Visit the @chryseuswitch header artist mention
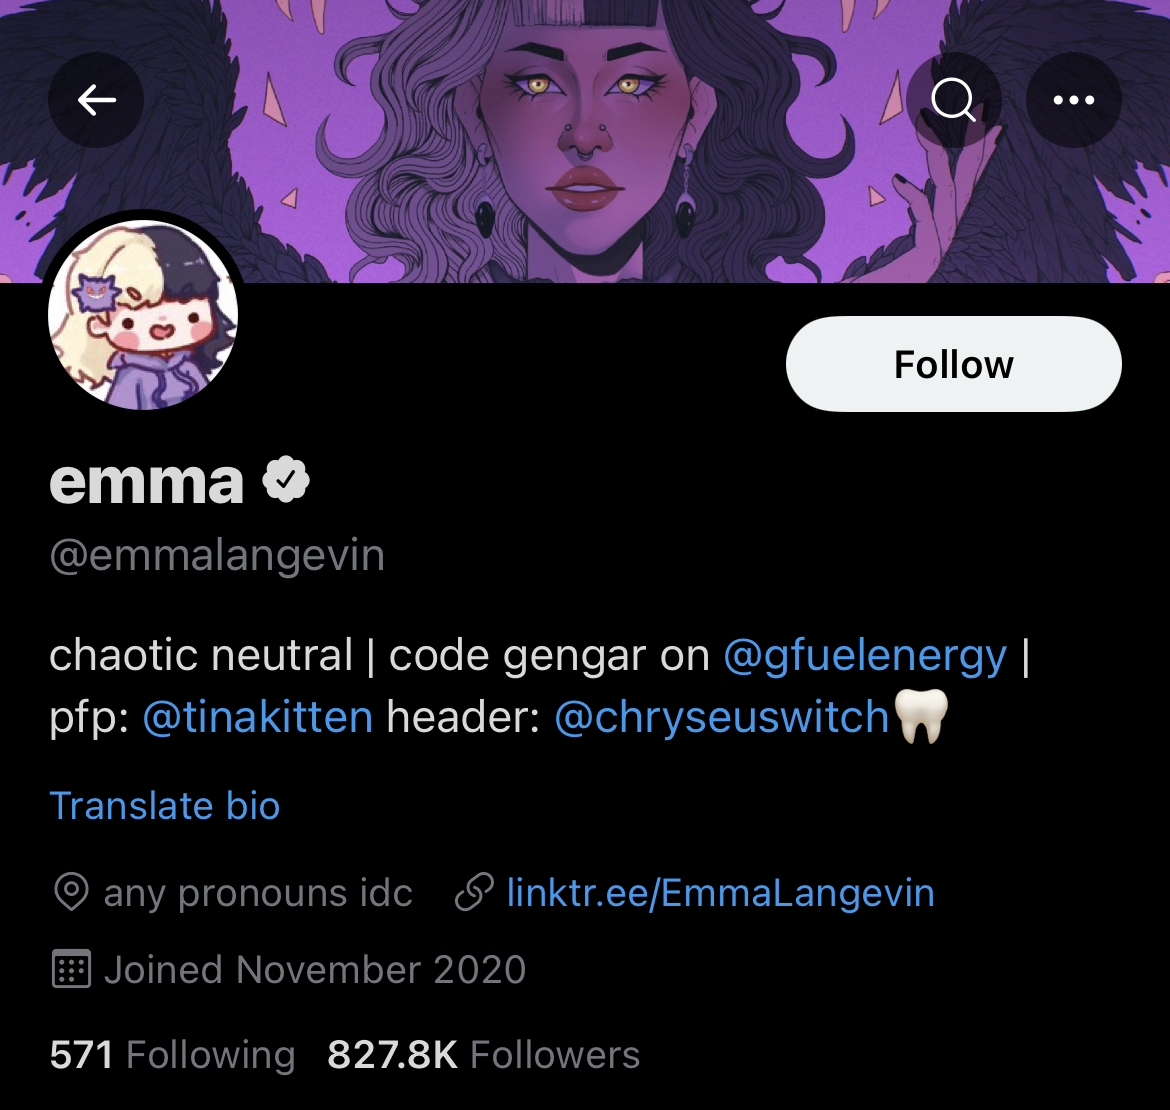The width and height of the screenshot is (1170, 1110). [722, 718]
